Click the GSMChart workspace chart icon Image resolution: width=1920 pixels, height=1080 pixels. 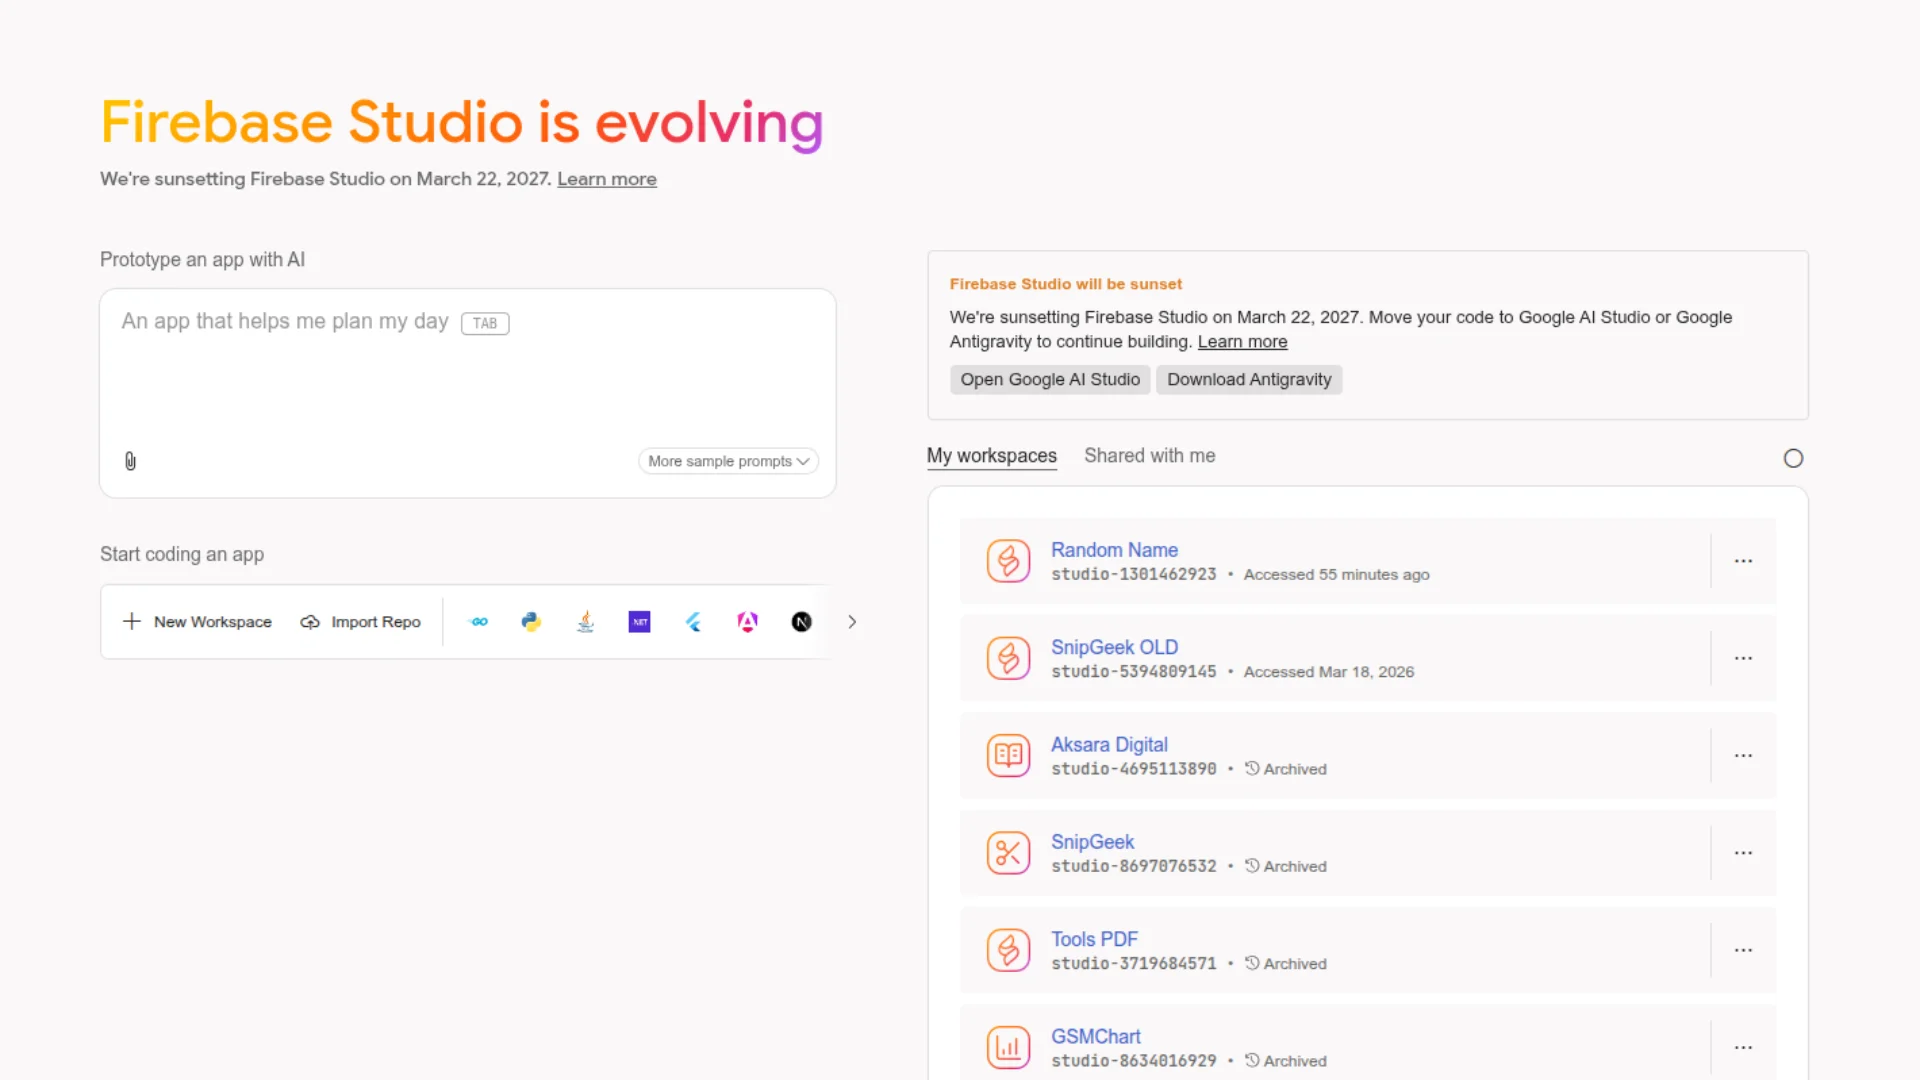pyautogui.click(x=1008, y=1047)
